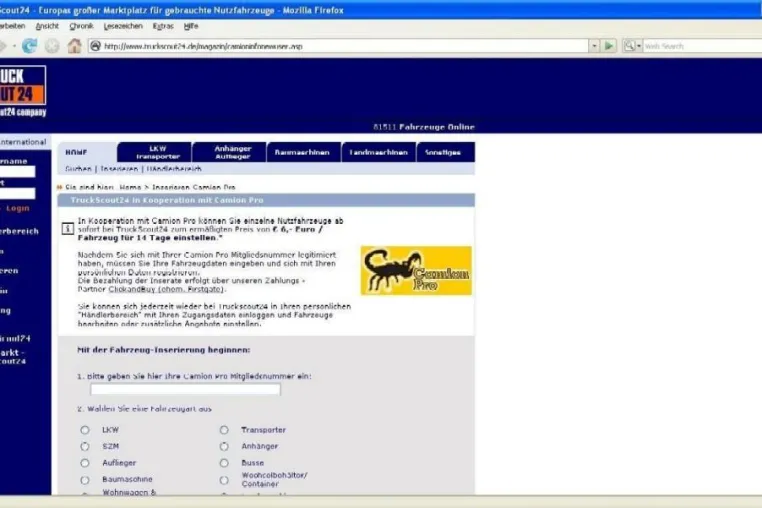
Task: Click the green Go arrow beside address bar
Action: [608, 46]
